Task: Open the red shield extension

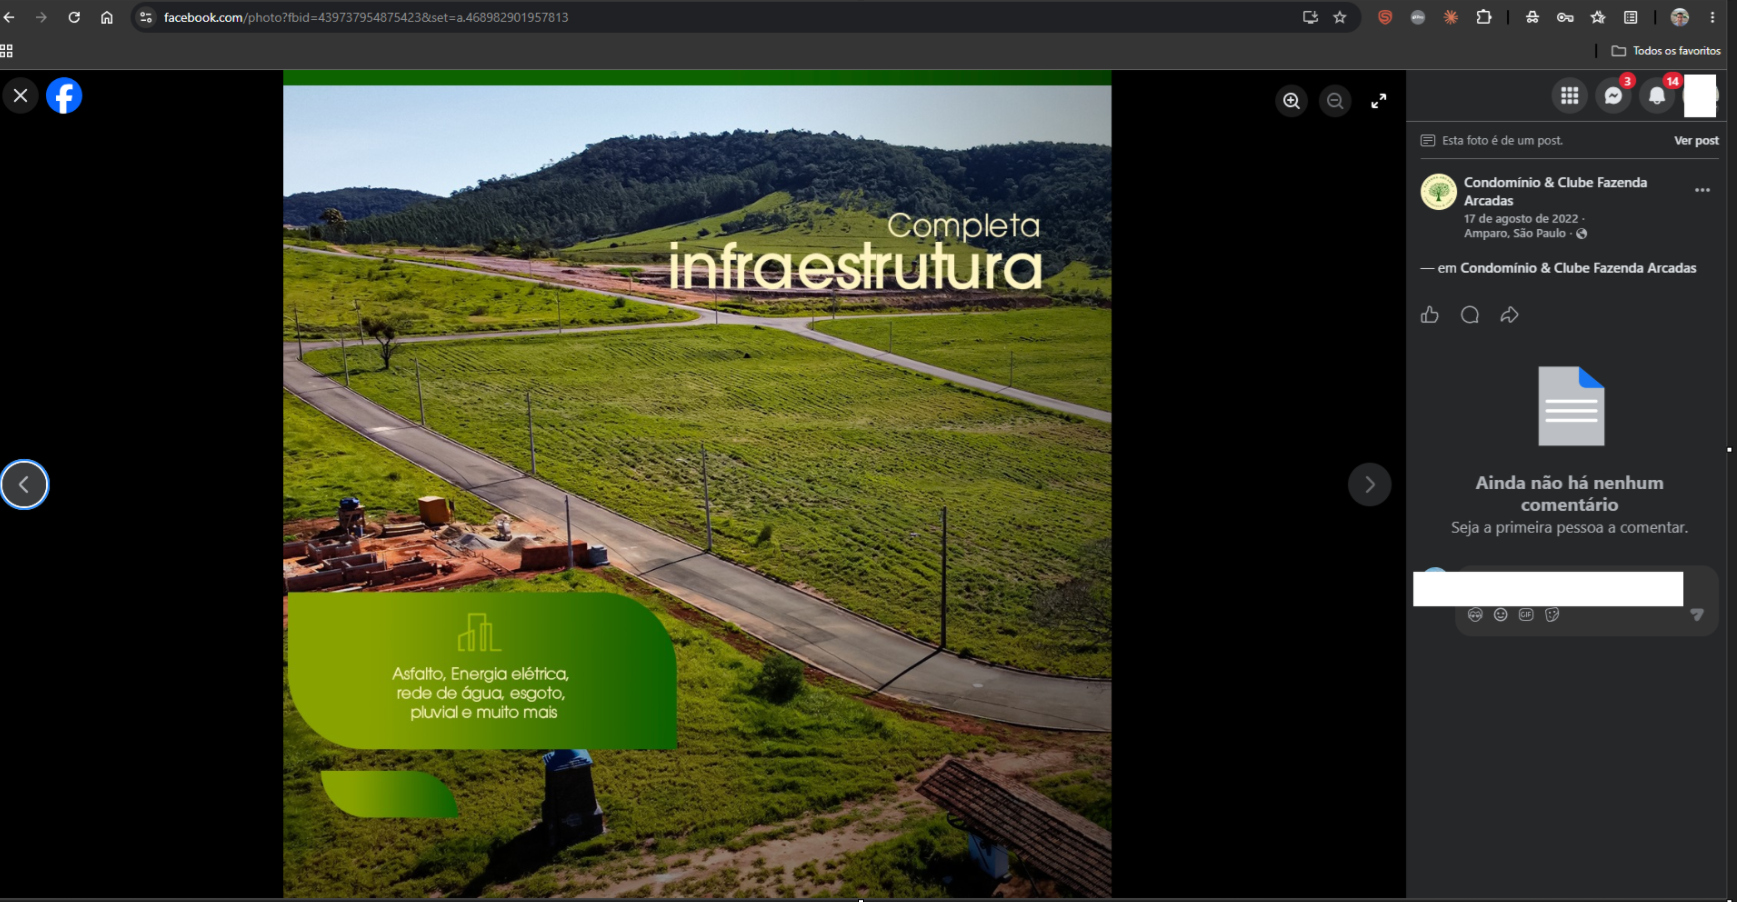Action: [x=1385, y=17]
